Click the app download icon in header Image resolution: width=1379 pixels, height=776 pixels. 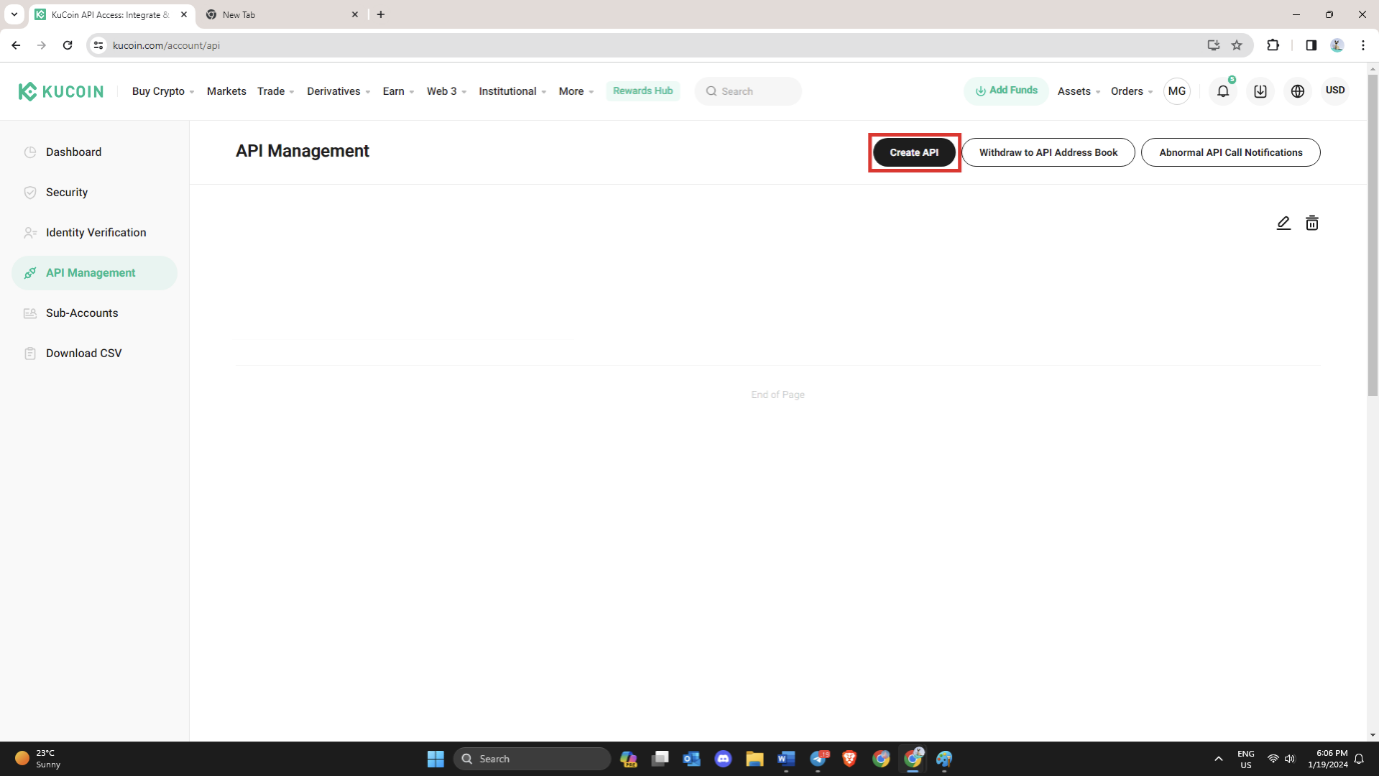1260,91
